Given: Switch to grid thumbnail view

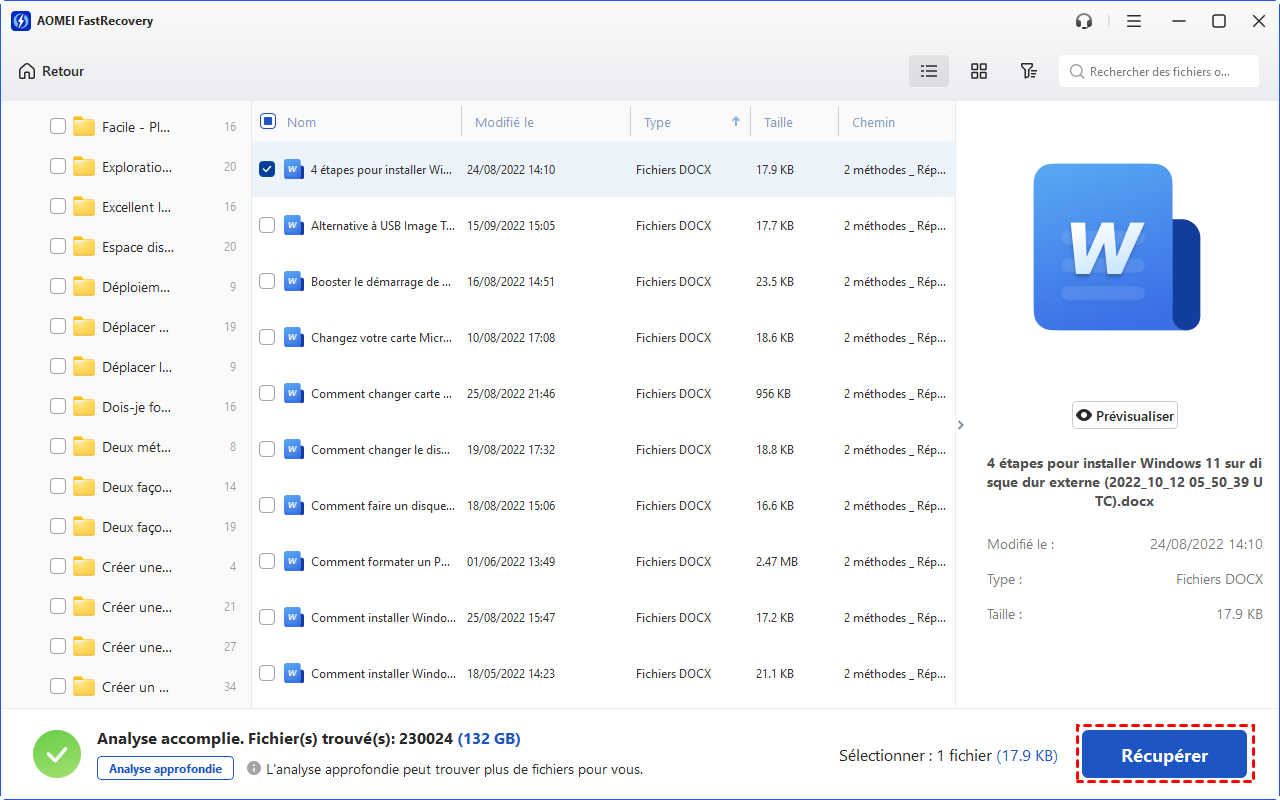Looking at the screenshot, I should click(979, 71).
